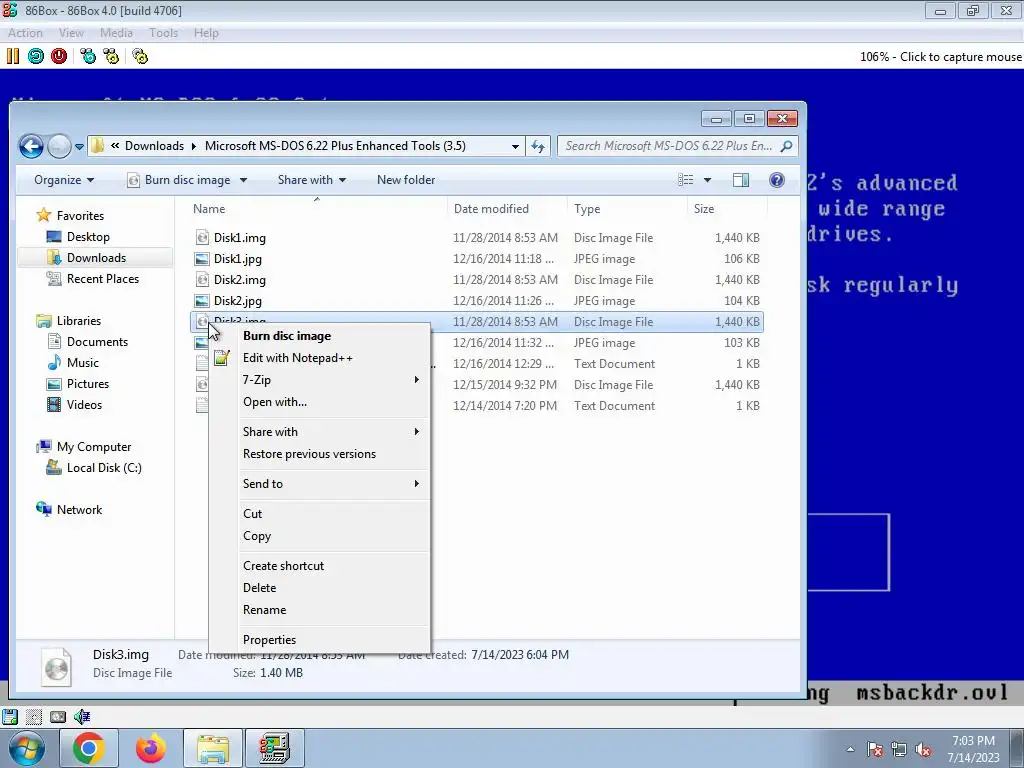The height and width of the screenshot is (768, 1024).
Task: Go back with Explorer Back arrow
Action: coord(31,146)
